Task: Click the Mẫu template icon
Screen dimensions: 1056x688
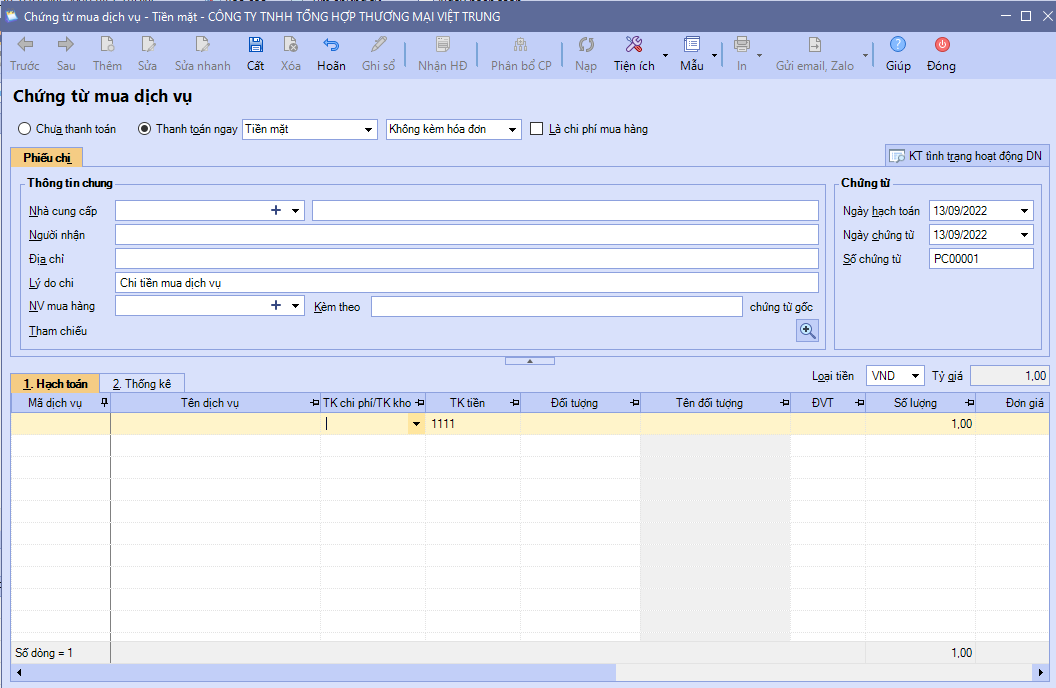Action: click(x=692, y=45)
